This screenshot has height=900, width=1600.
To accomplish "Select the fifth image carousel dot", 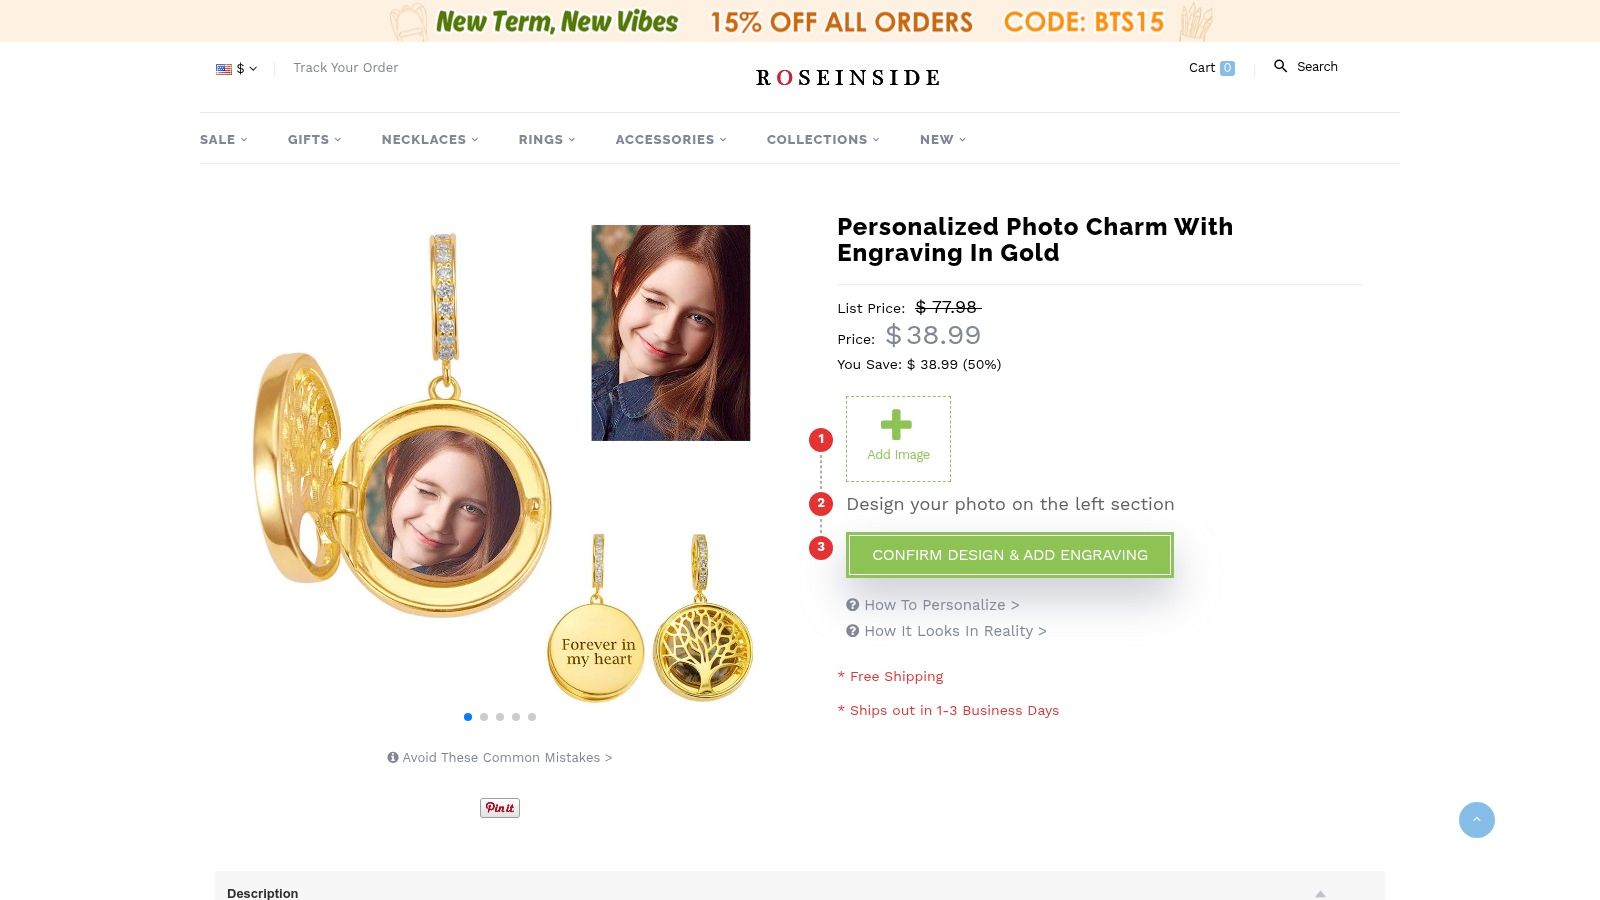I will [x=532, y=717].
